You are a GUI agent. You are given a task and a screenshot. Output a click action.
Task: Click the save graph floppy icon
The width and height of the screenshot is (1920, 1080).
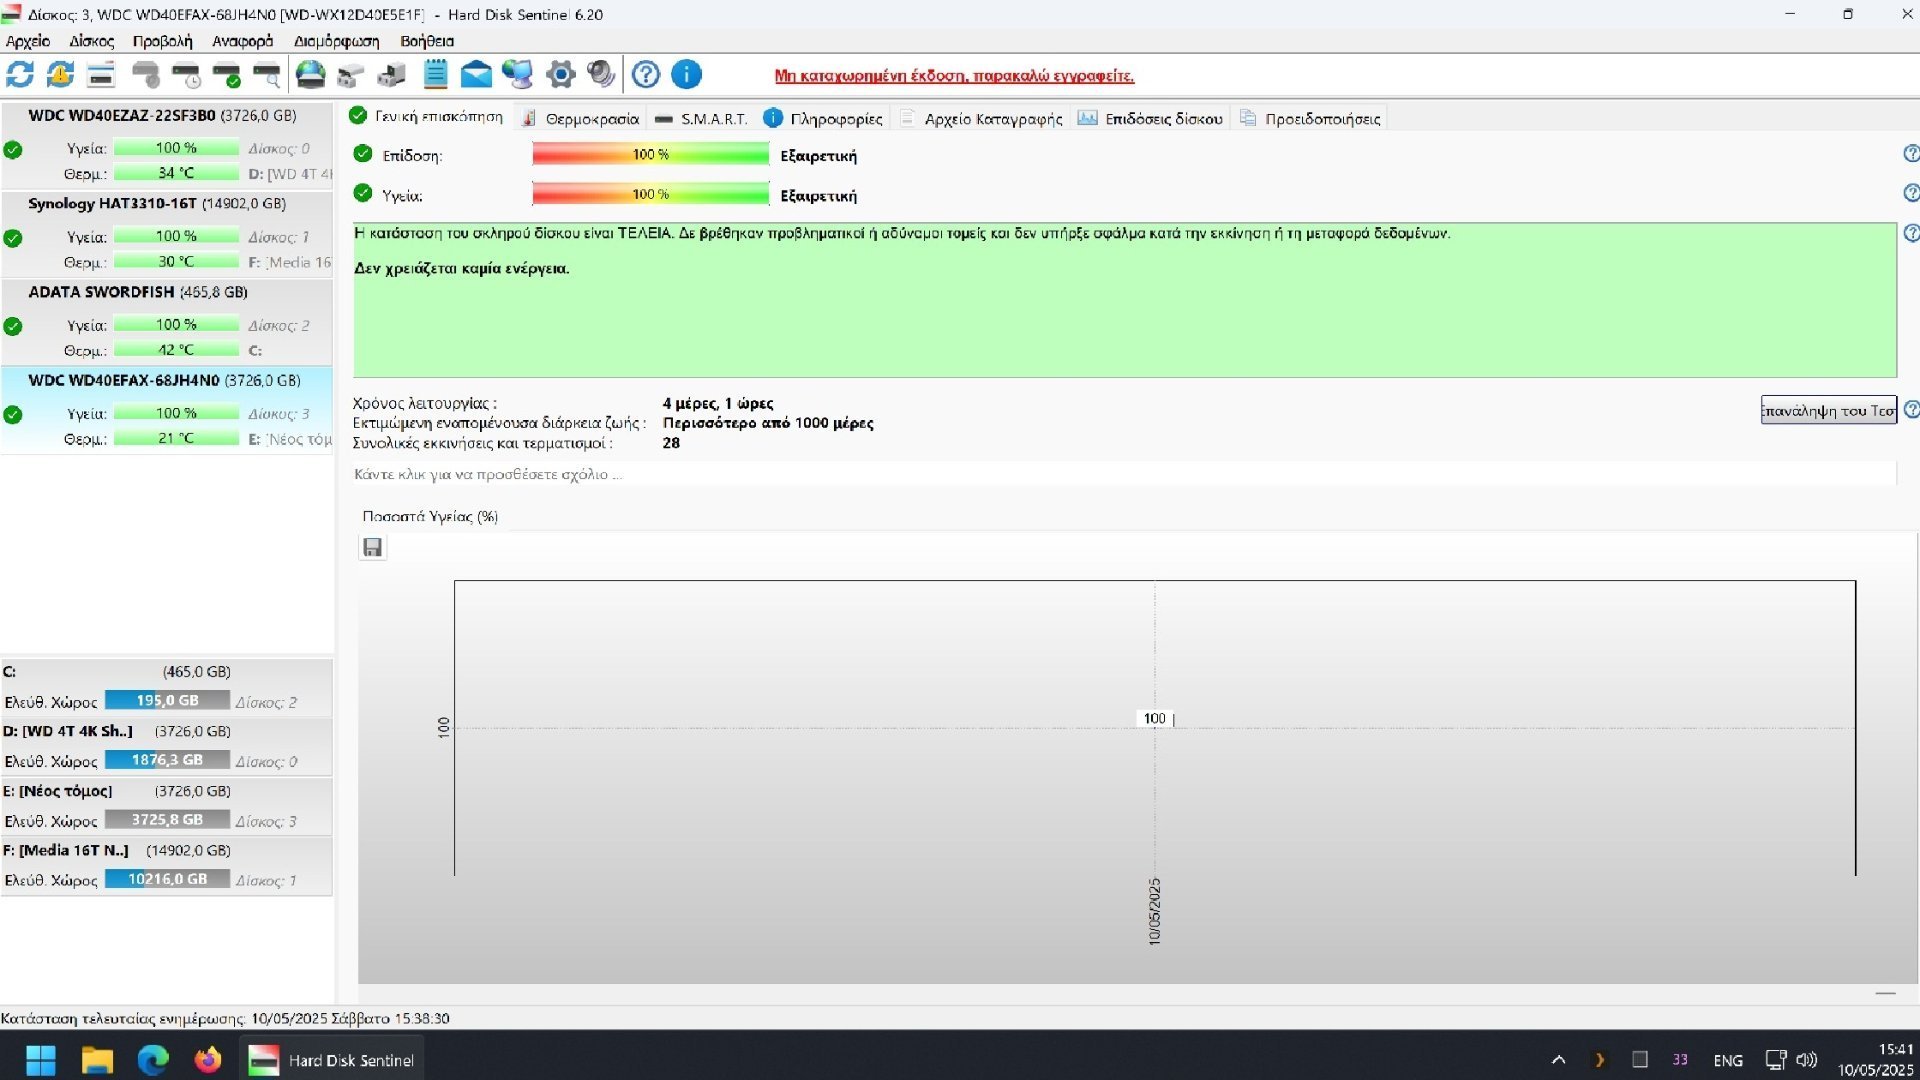coord(372,547)
